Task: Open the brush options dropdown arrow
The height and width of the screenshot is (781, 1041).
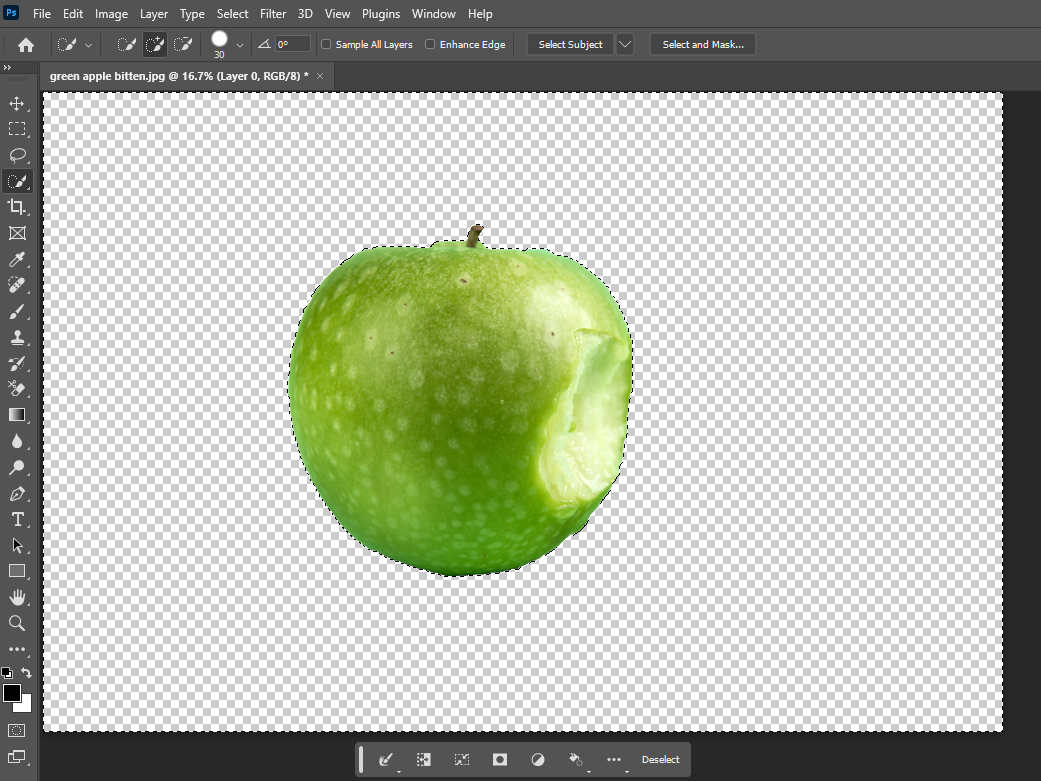Action: 240,45
